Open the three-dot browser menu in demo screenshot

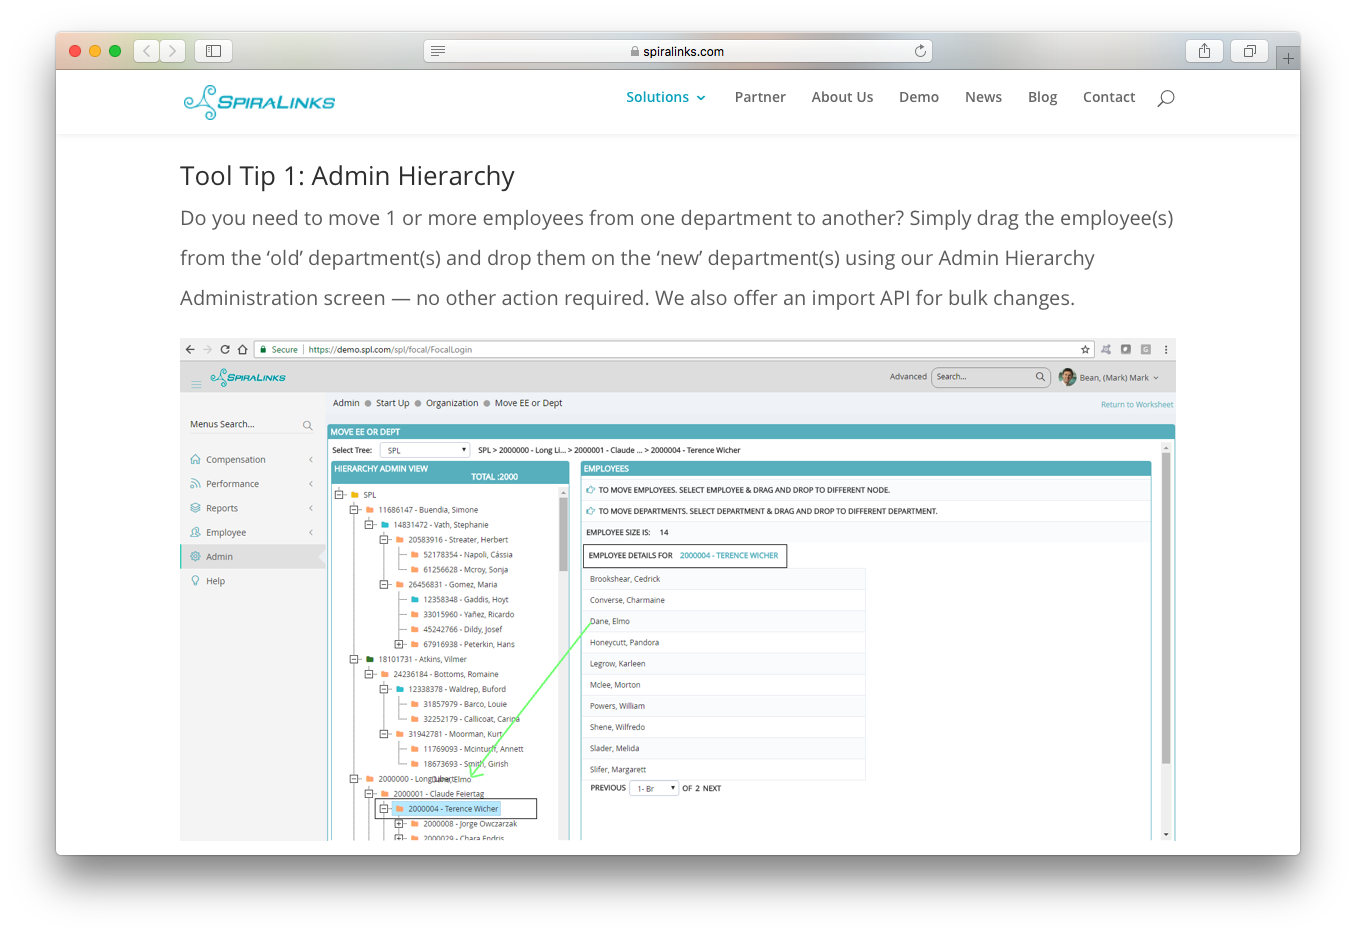(1166, 350)
